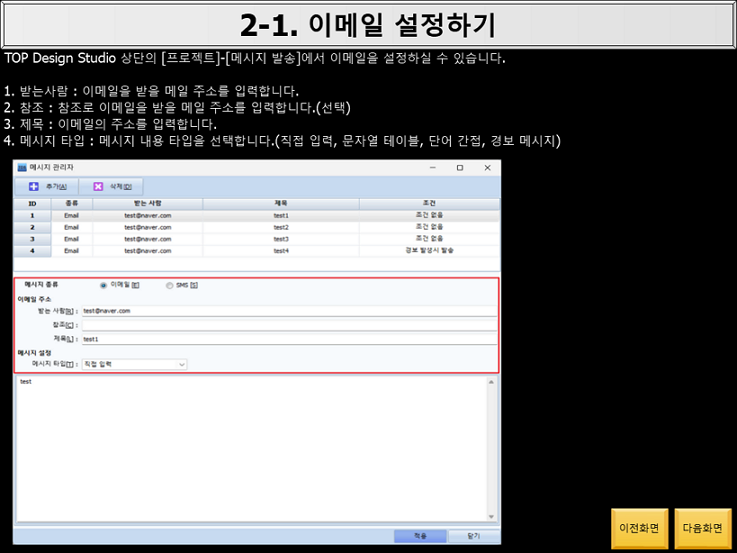Click the 조건 없음 cell in row 1
Image resolution: width=737 pixels, height=553 pixels.
tap(429, 216)
